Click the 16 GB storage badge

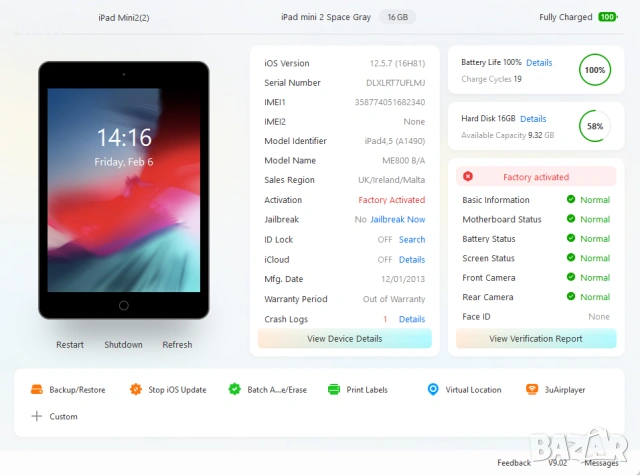398,17
